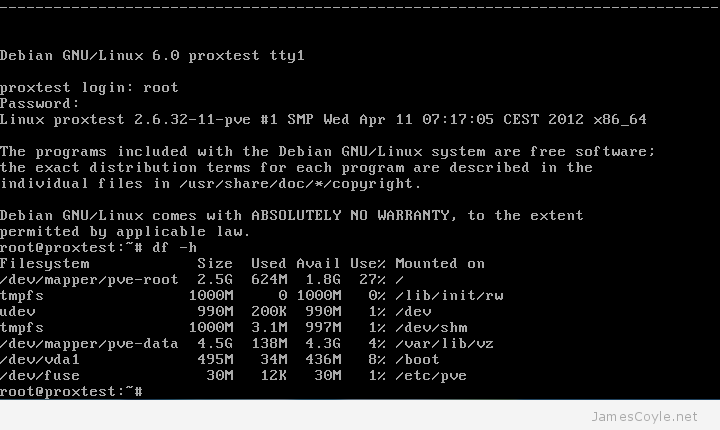
Task: Click the 'Size' column header
Action: coord(215,264)
